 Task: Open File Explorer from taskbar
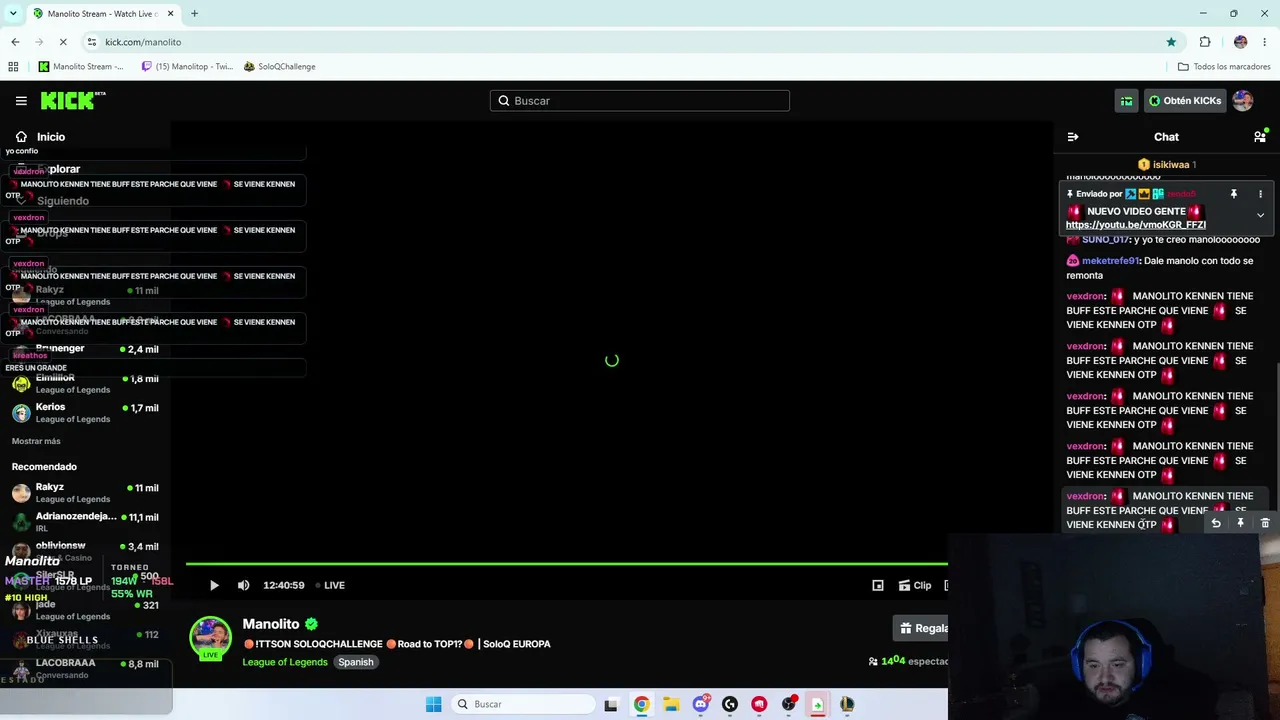671,704
